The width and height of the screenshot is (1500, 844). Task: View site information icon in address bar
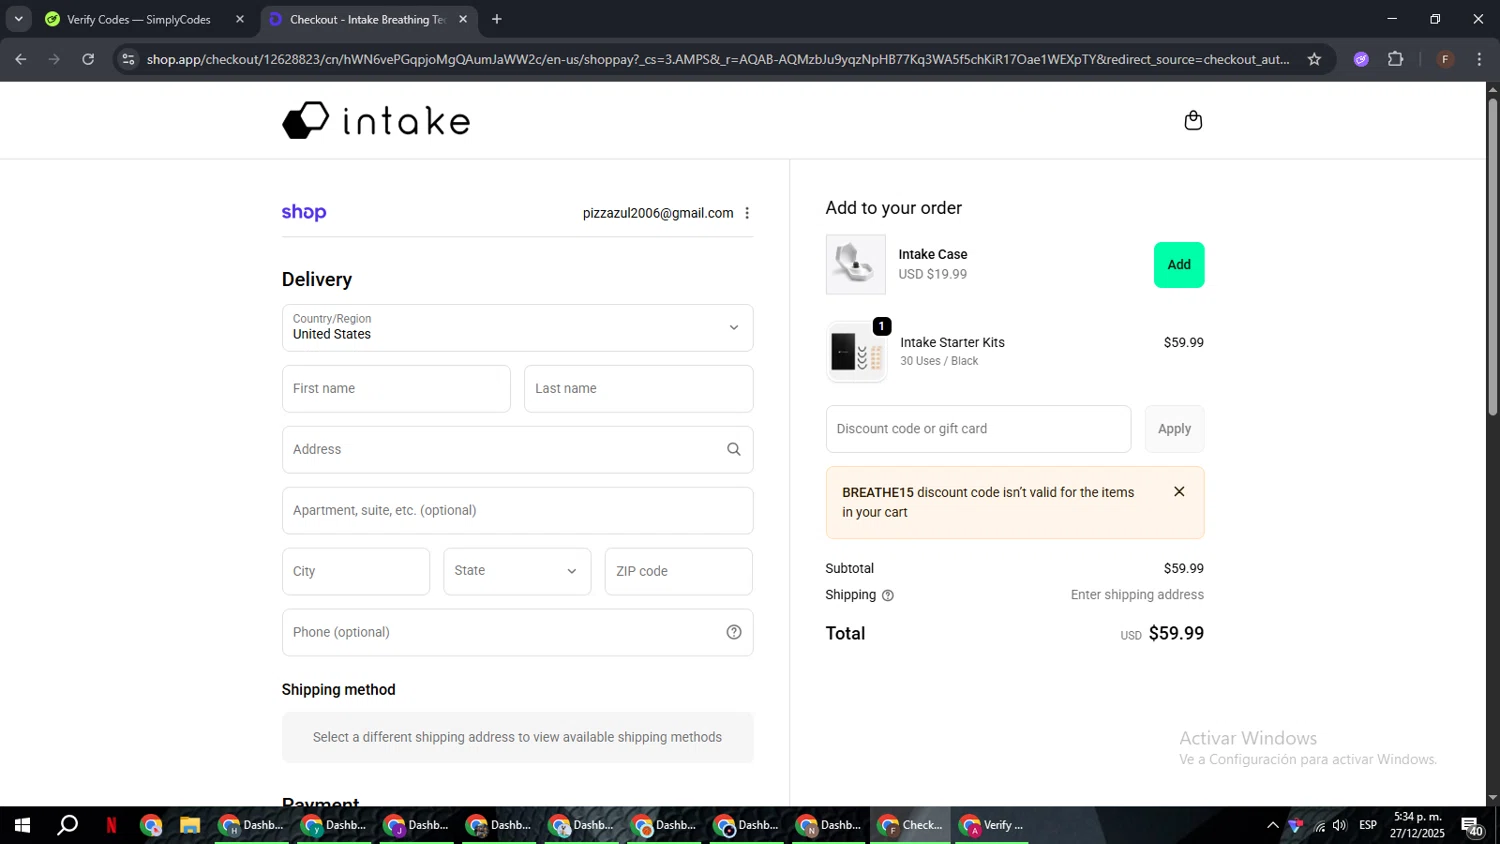tap(128, 59)
